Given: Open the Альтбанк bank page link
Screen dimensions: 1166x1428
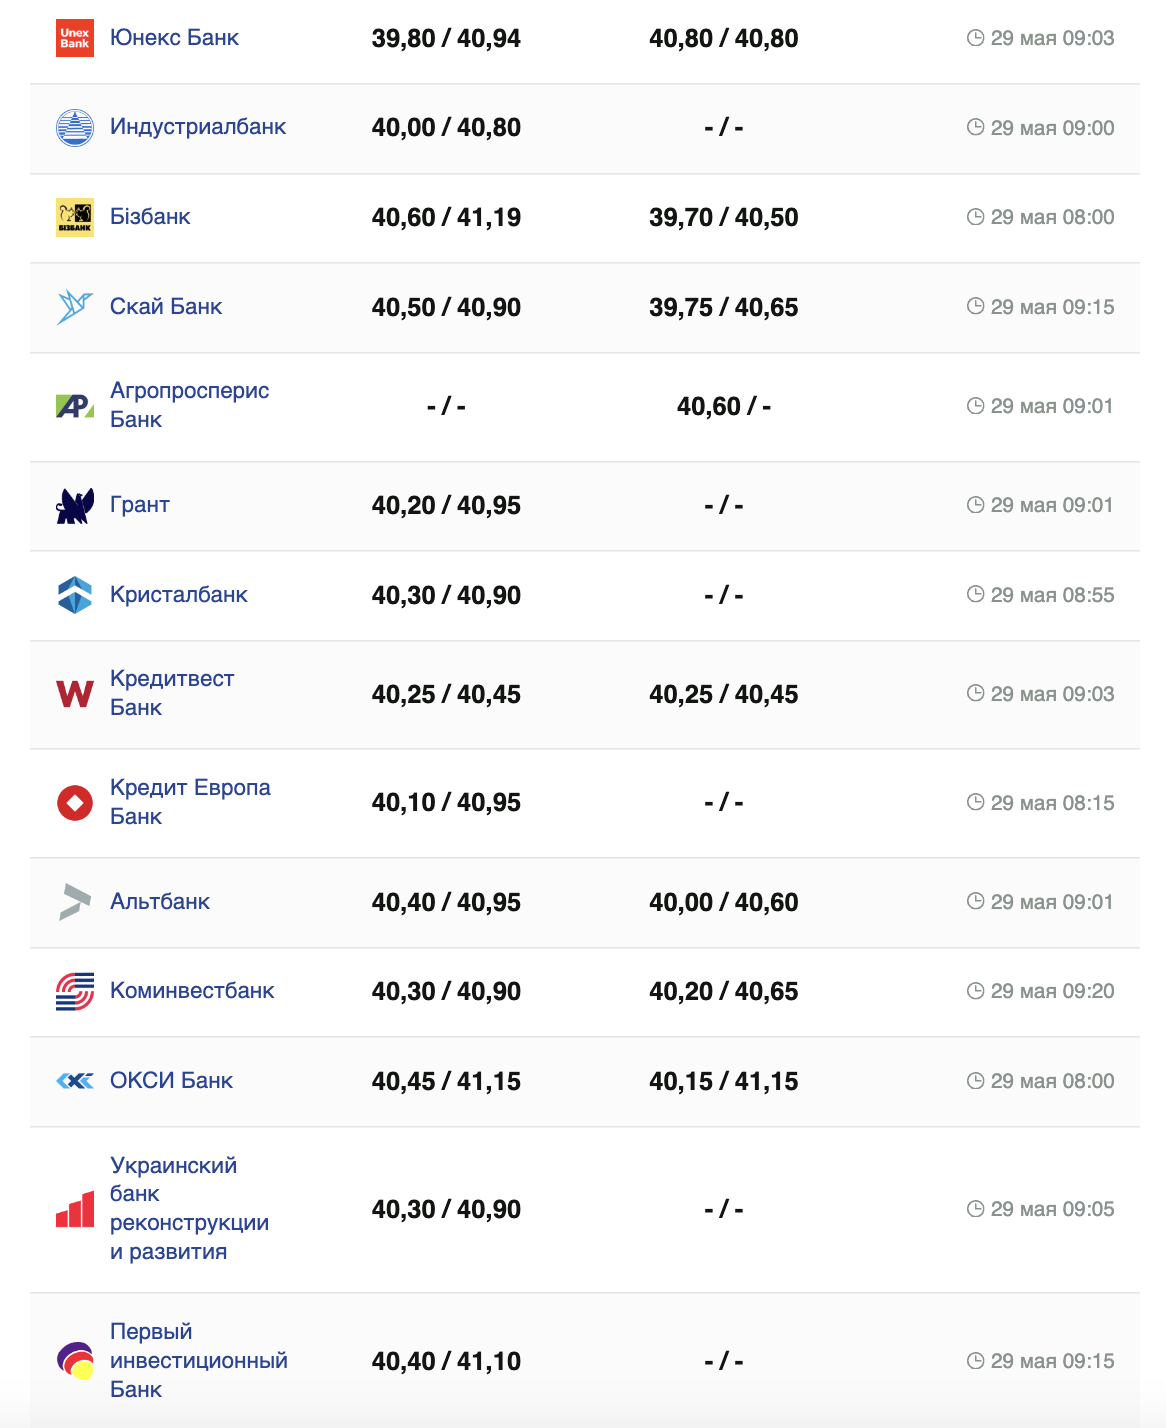Looking at the screenshot, I should [160, 902].
